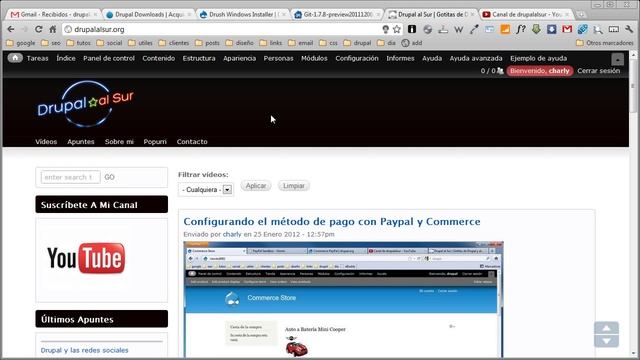Open the Paypal y Commerce article title
Viewport: 640px width, 360px height.
tap(331, 222)
